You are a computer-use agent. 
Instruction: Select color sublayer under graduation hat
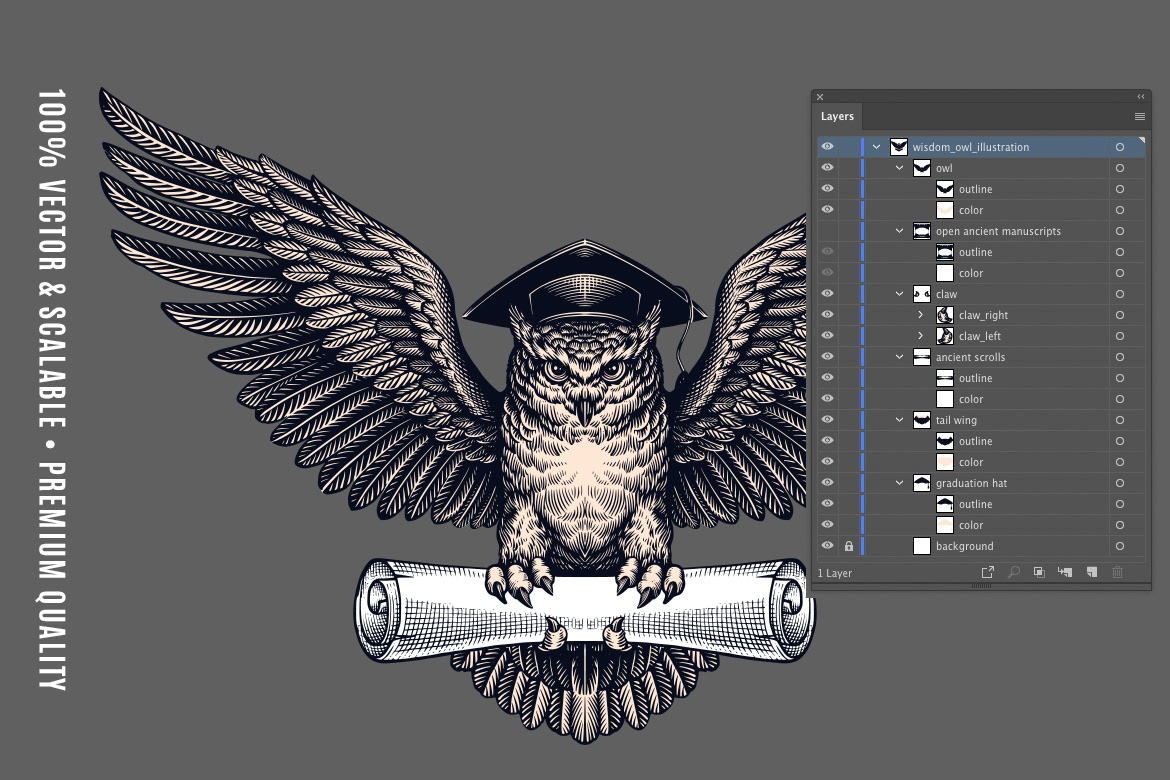point(981,525)
